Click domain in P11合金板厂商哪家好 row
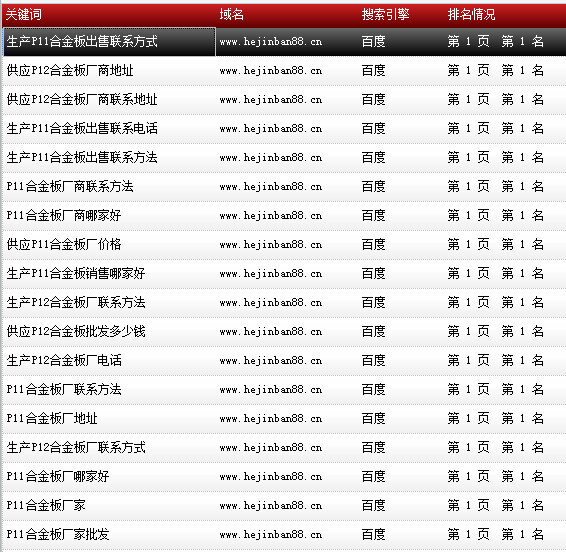The width and height of the screenshot is (566, 552). [271, 216]
